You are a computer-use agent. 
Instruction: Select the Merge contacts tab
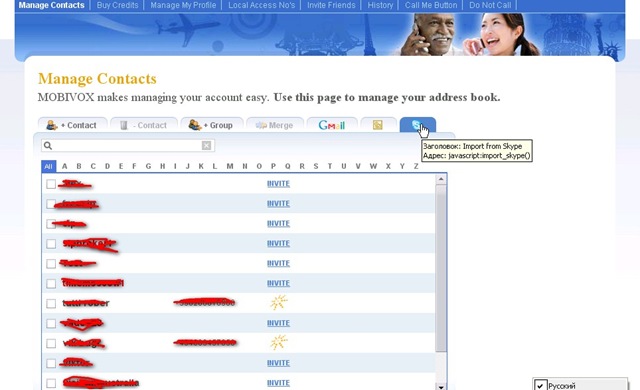click(x=275, y=125)
